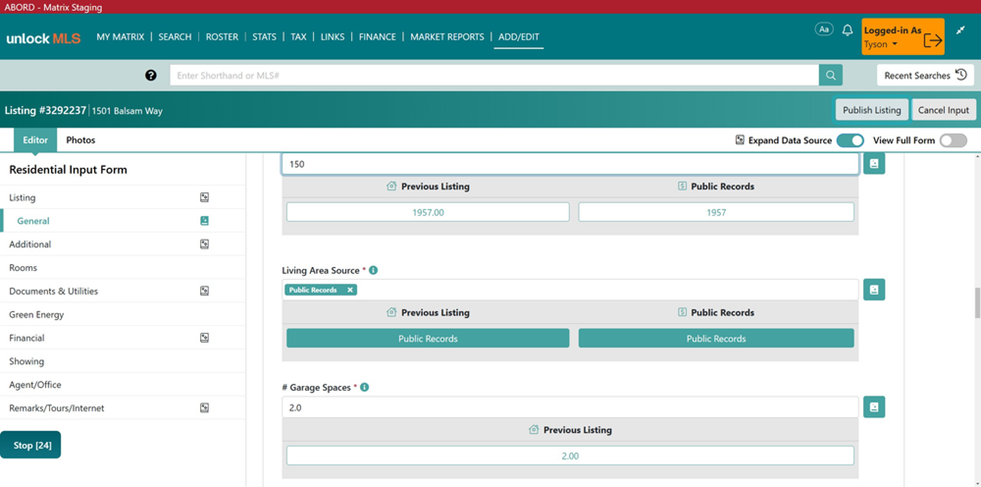Screen dimensions: 981x487
Task: Click the icon beside General section
Action: (204, 221)
